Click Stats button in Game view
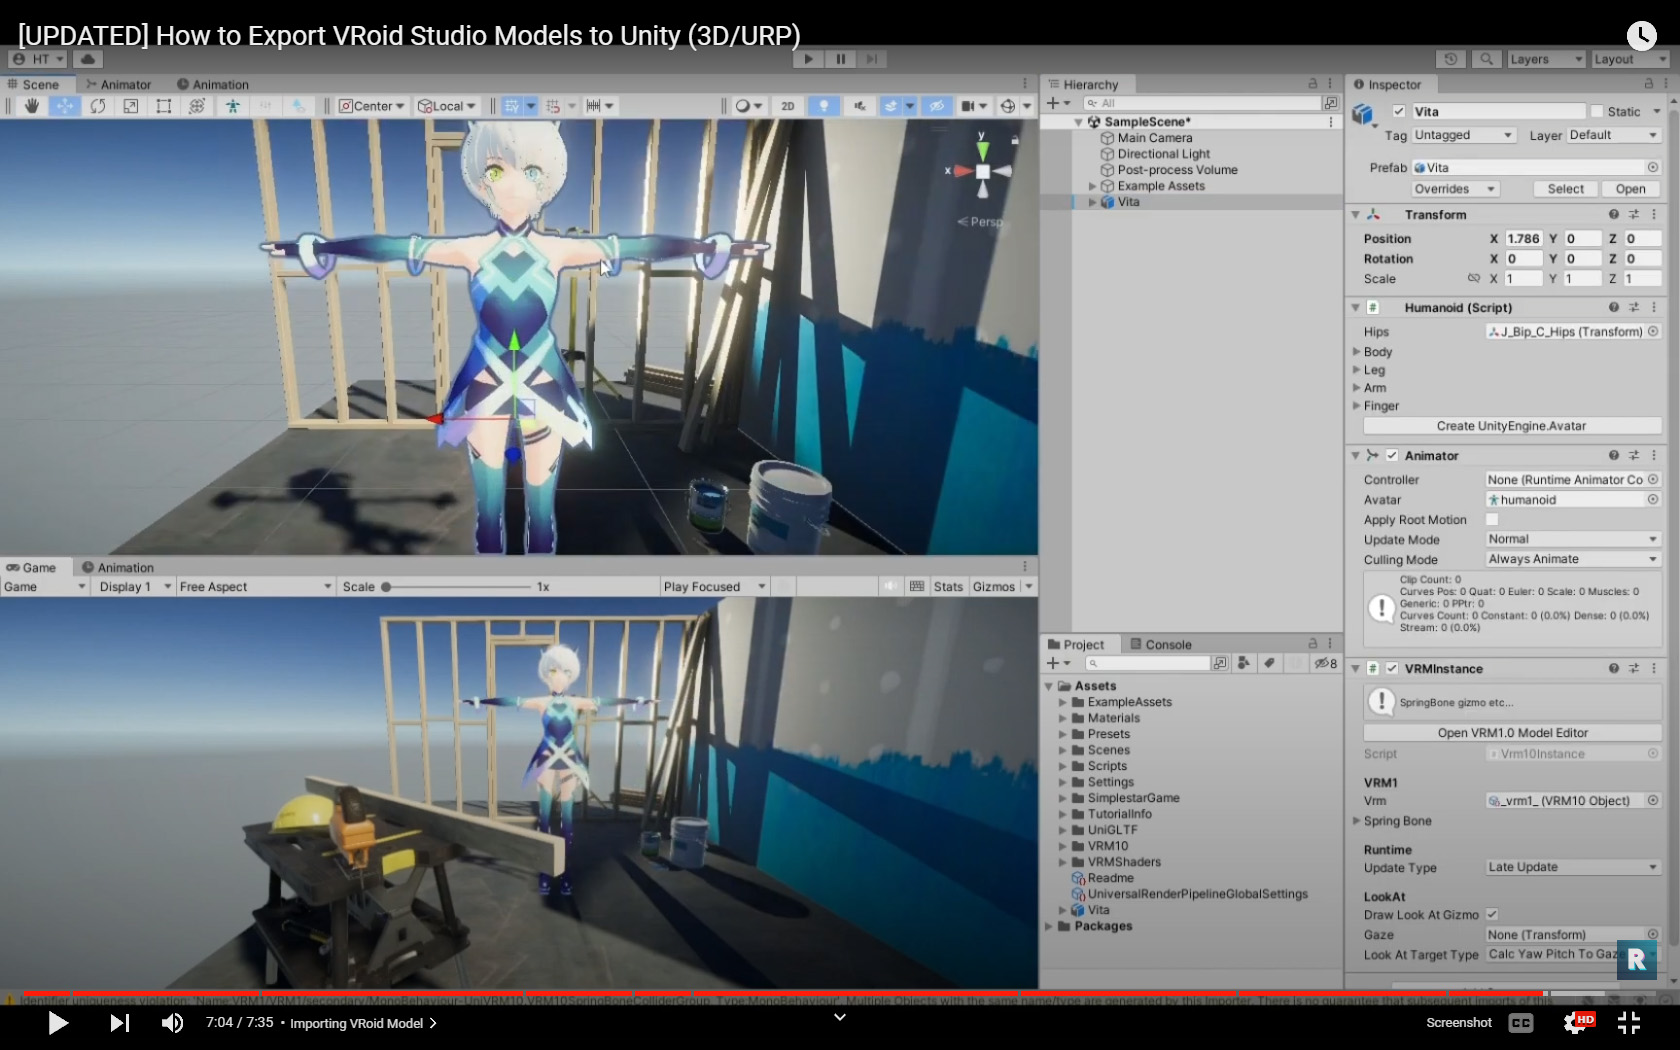The width and height of the screenshot is (1680, 1050). pos(948,587)
